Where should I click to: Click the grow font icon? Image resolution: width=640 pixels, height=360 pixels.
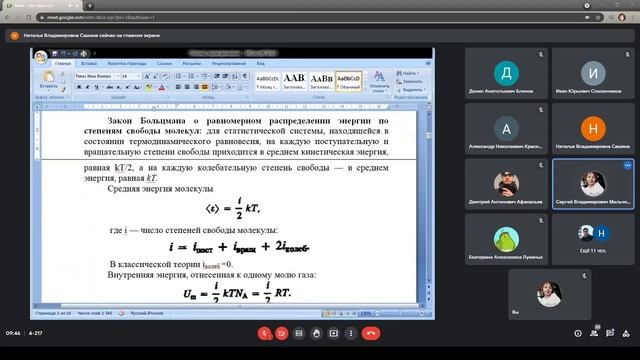147,76
